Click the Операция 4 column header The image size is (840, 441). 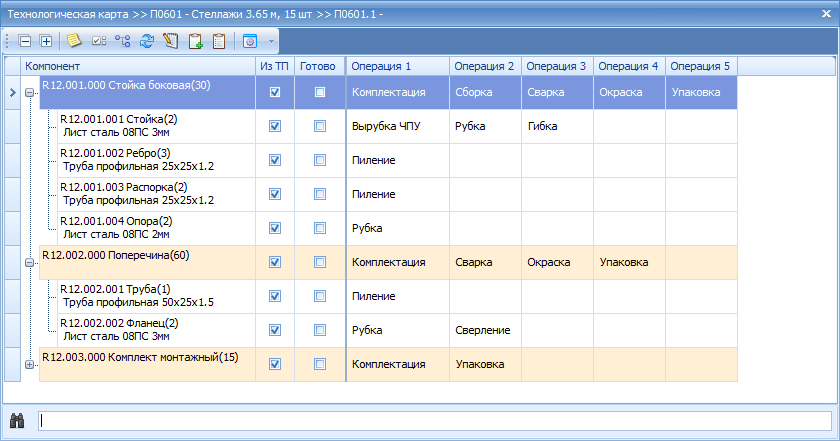click(x=629, y=66)
